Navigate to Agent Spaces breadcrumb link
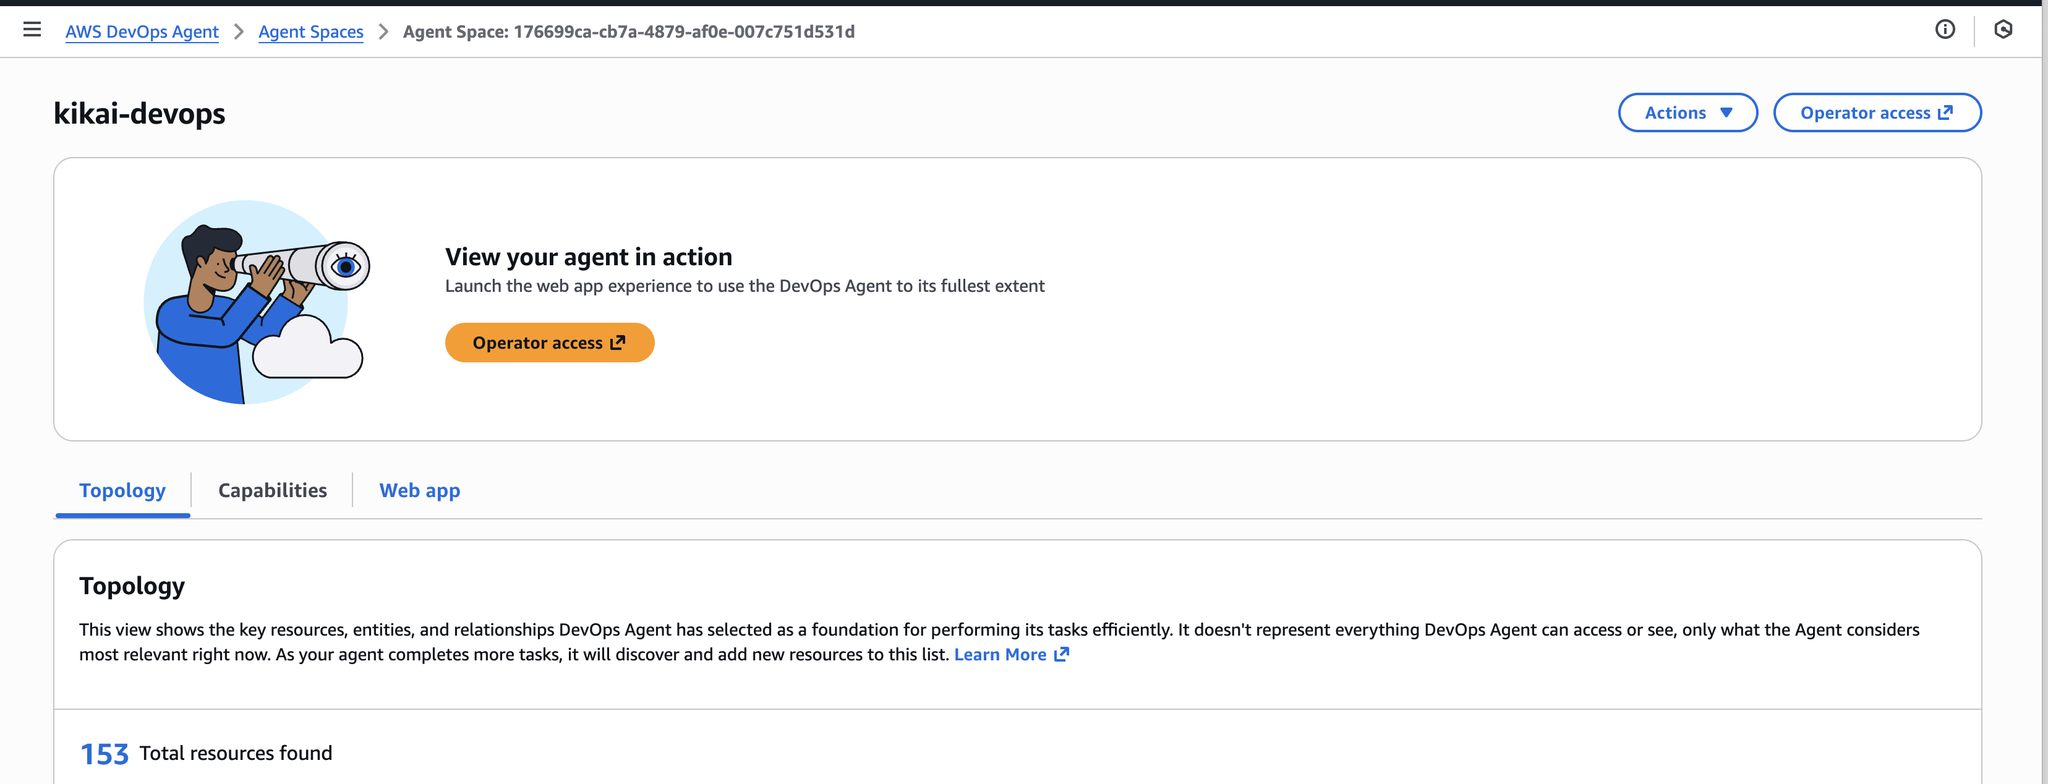This screenshot has height=784, width=2048. click(x=311, y=32)
